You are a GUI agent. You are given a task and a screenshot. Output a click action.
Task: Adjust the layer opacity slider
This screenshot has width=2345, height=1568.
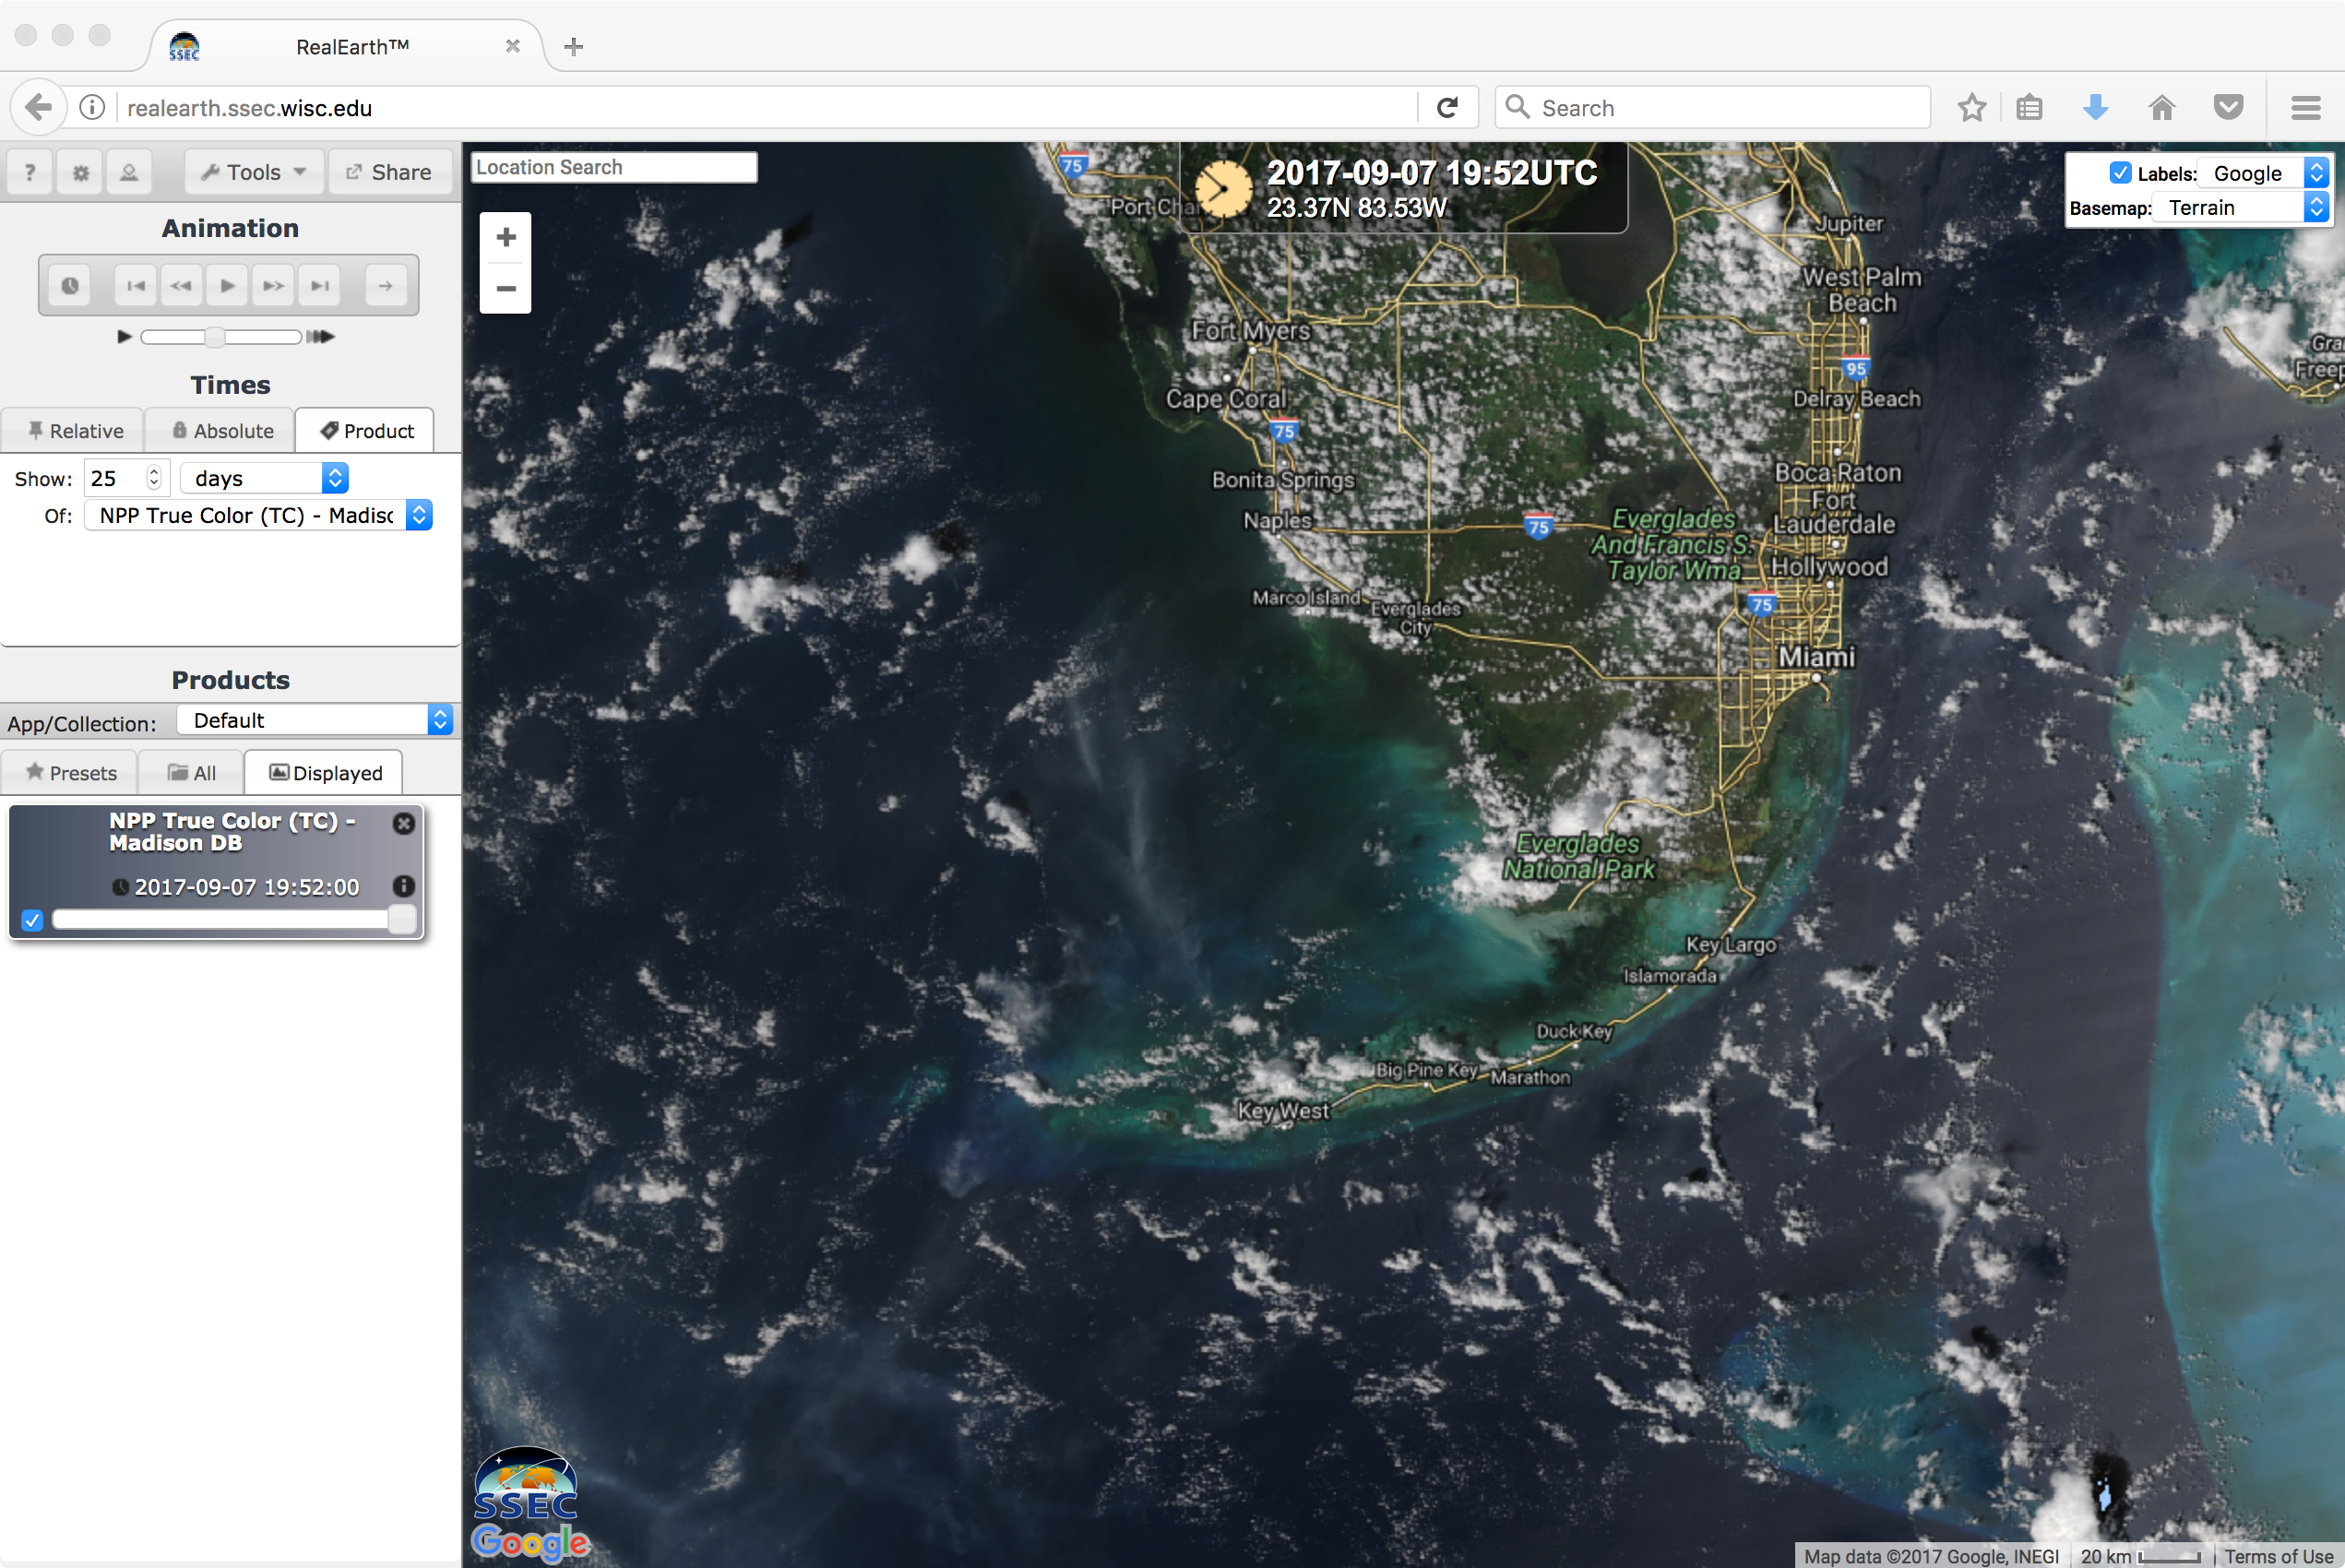[402, 920]
